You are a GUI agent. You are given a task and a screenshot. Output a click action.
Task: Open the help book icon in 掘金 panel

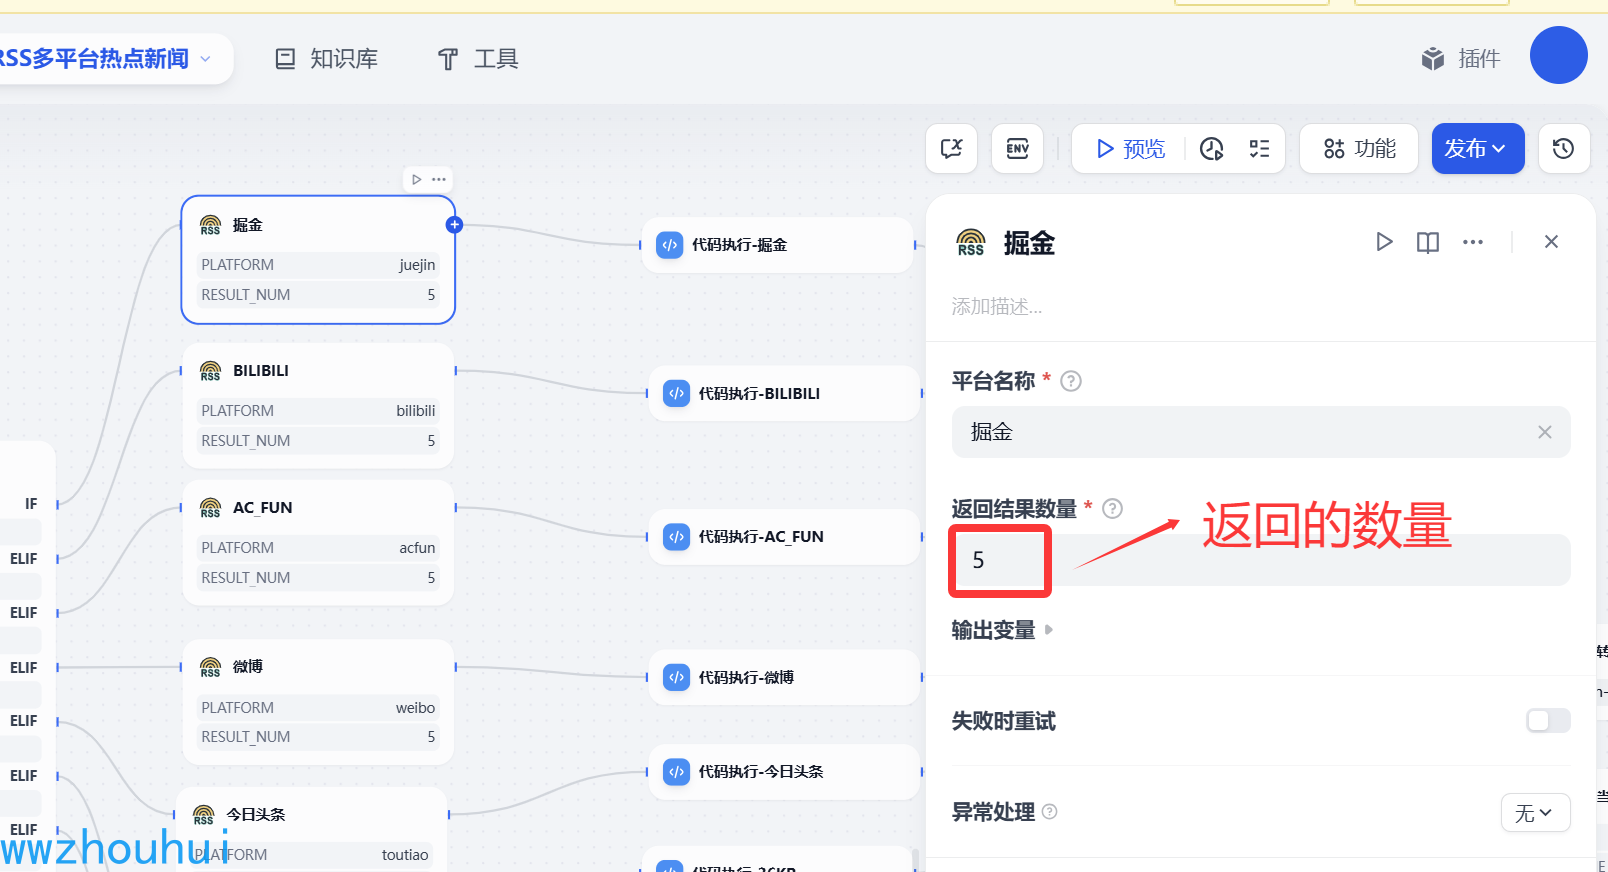[x=1428, y=242]
